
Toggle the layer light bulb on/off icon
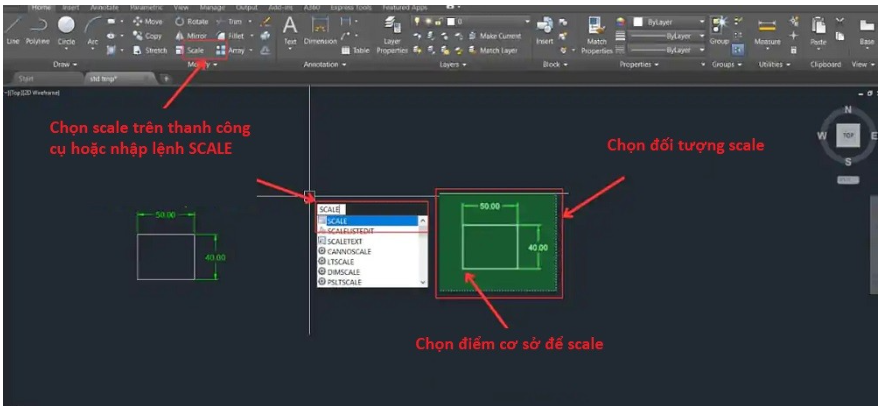[x=416, y=21]
